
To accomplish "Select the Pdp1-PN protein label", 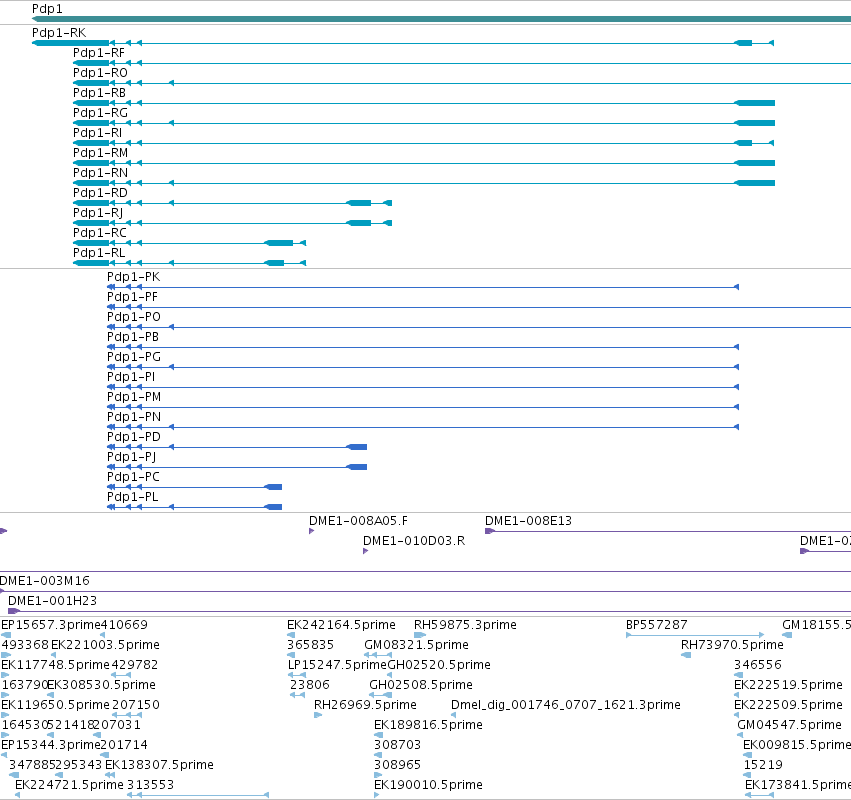I will 134,417.
